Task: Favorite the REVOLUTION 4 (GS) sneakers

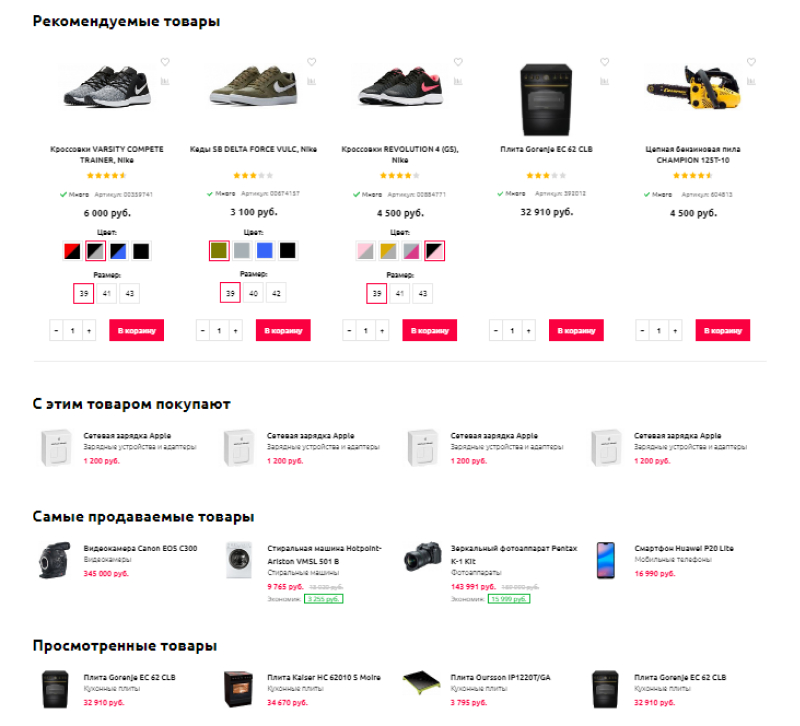Action: [458, 62]
